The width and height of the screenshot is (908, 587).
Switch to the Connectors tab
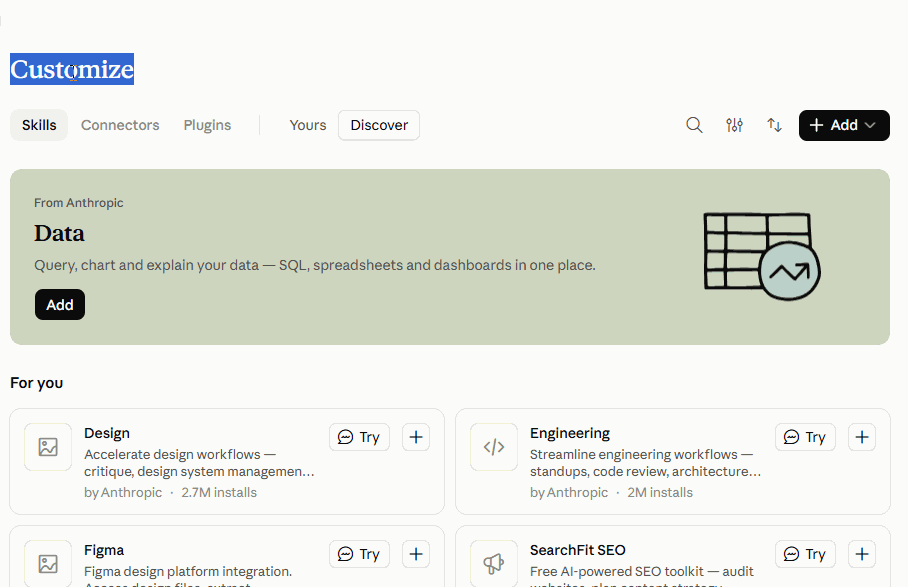pos(120,125)
